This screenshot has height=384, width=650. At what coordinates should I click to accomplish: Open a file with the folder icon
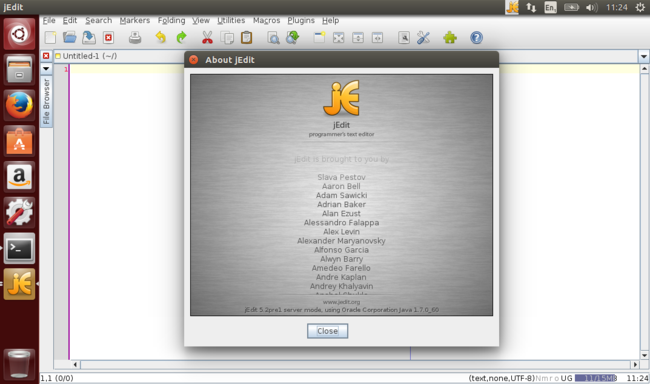[70, 38]
